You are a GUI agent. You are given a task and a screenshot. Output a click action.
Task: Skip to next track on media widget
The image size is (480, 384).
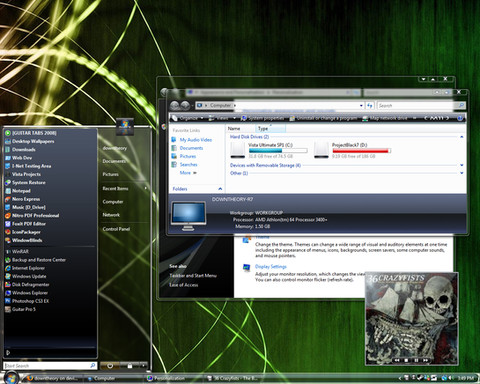click(x=426, y=360)
